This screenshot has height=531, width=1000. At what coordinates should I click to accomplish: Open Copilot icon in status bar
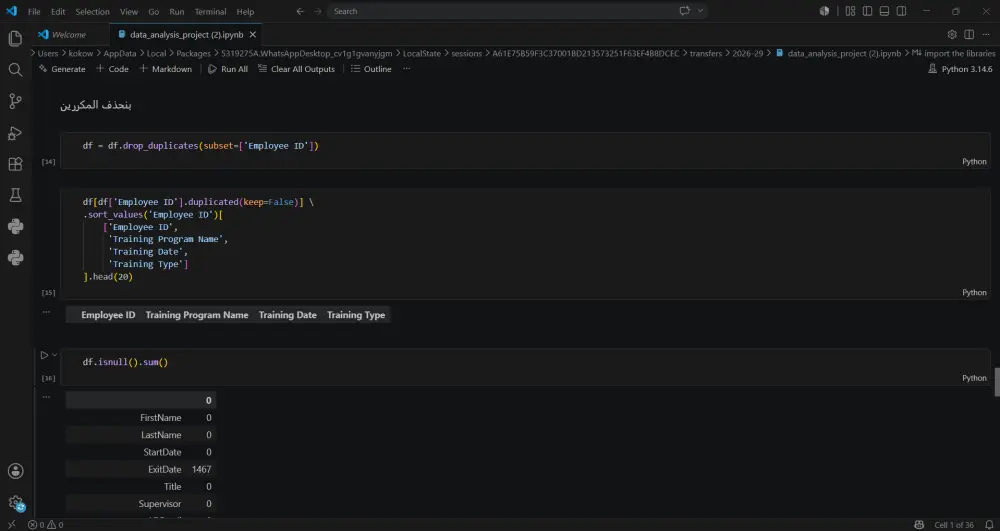[x=919, y=525]
